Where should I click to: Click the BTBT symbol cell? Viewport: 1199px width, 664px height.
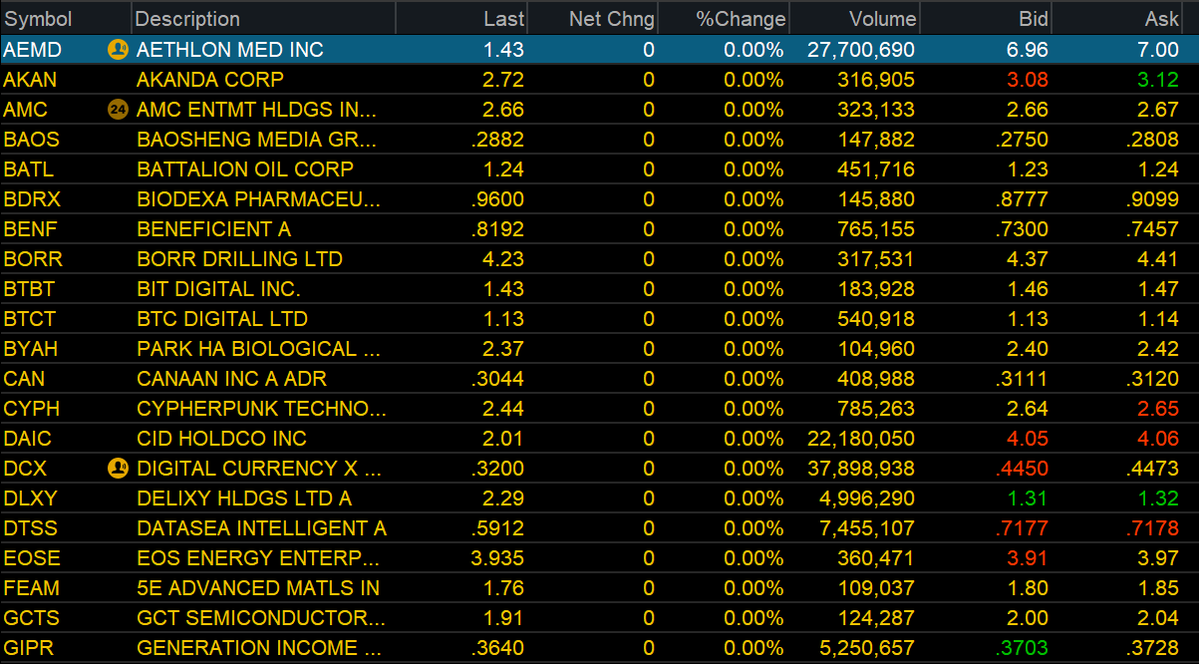pyautogui.click(x=30, y=289)
